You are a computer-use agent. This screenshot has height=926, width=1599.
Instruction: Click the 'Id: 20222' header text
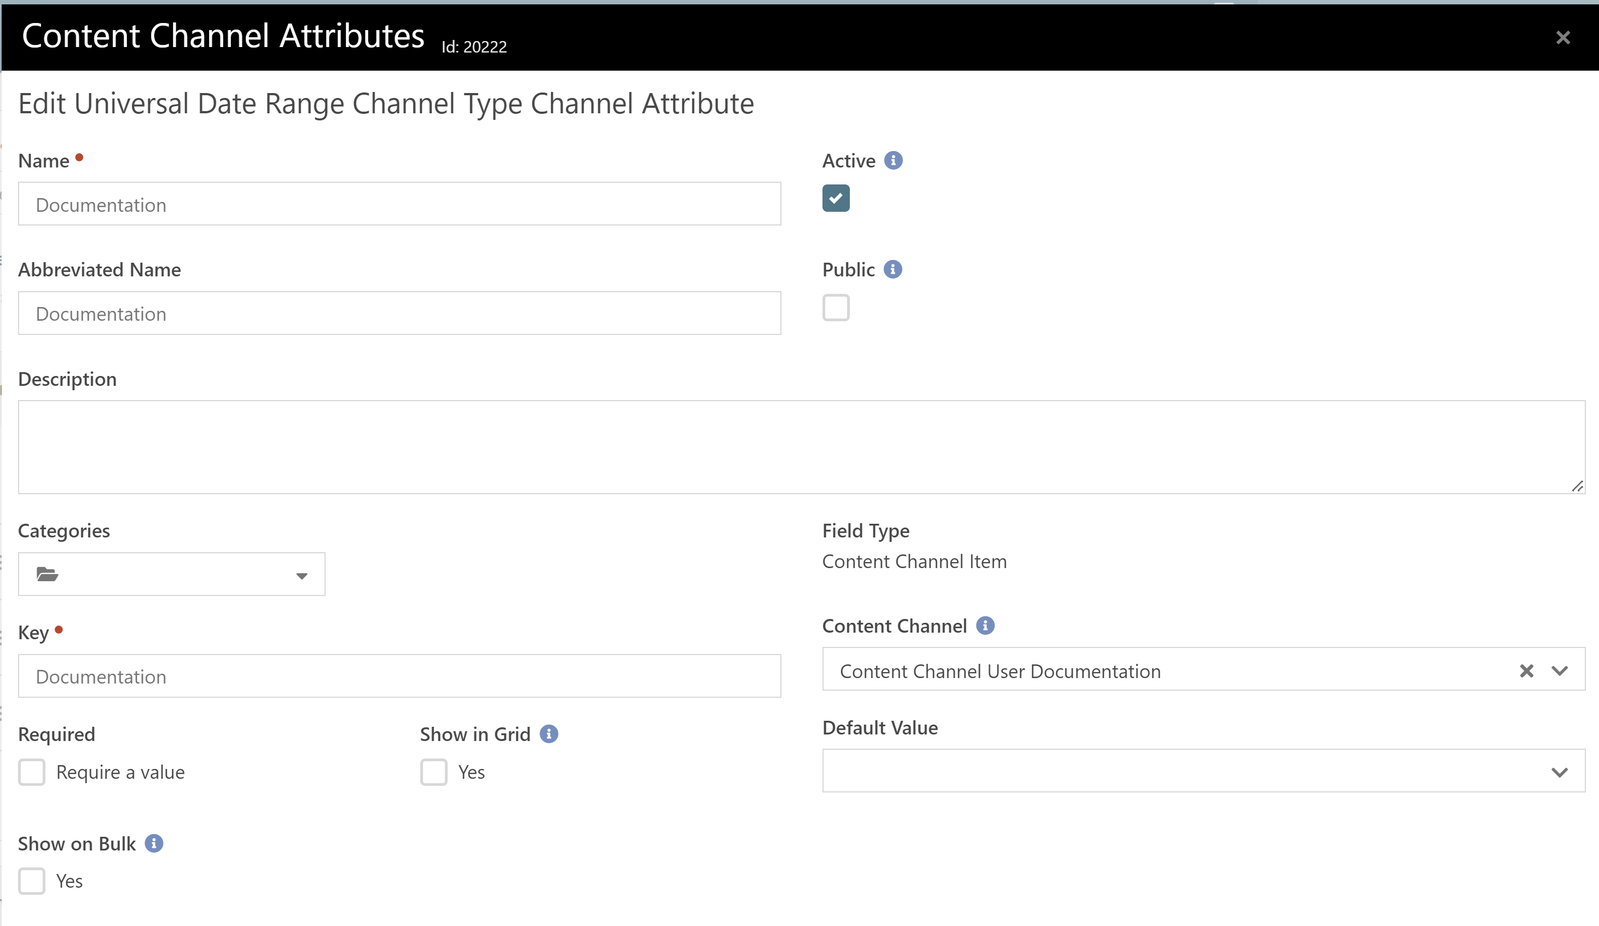click(x=474, y=47)
